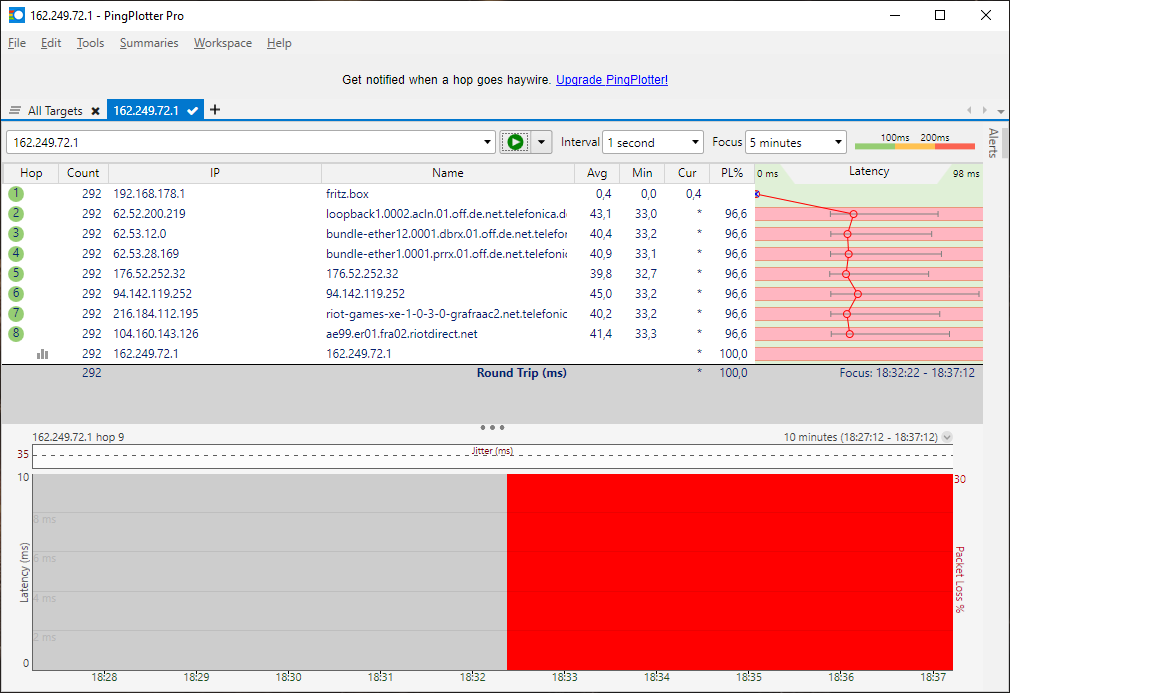The width and height of the screenshot is (1152, 693).
Task: Click the Name column header
Action: click(x=447, y=173)
